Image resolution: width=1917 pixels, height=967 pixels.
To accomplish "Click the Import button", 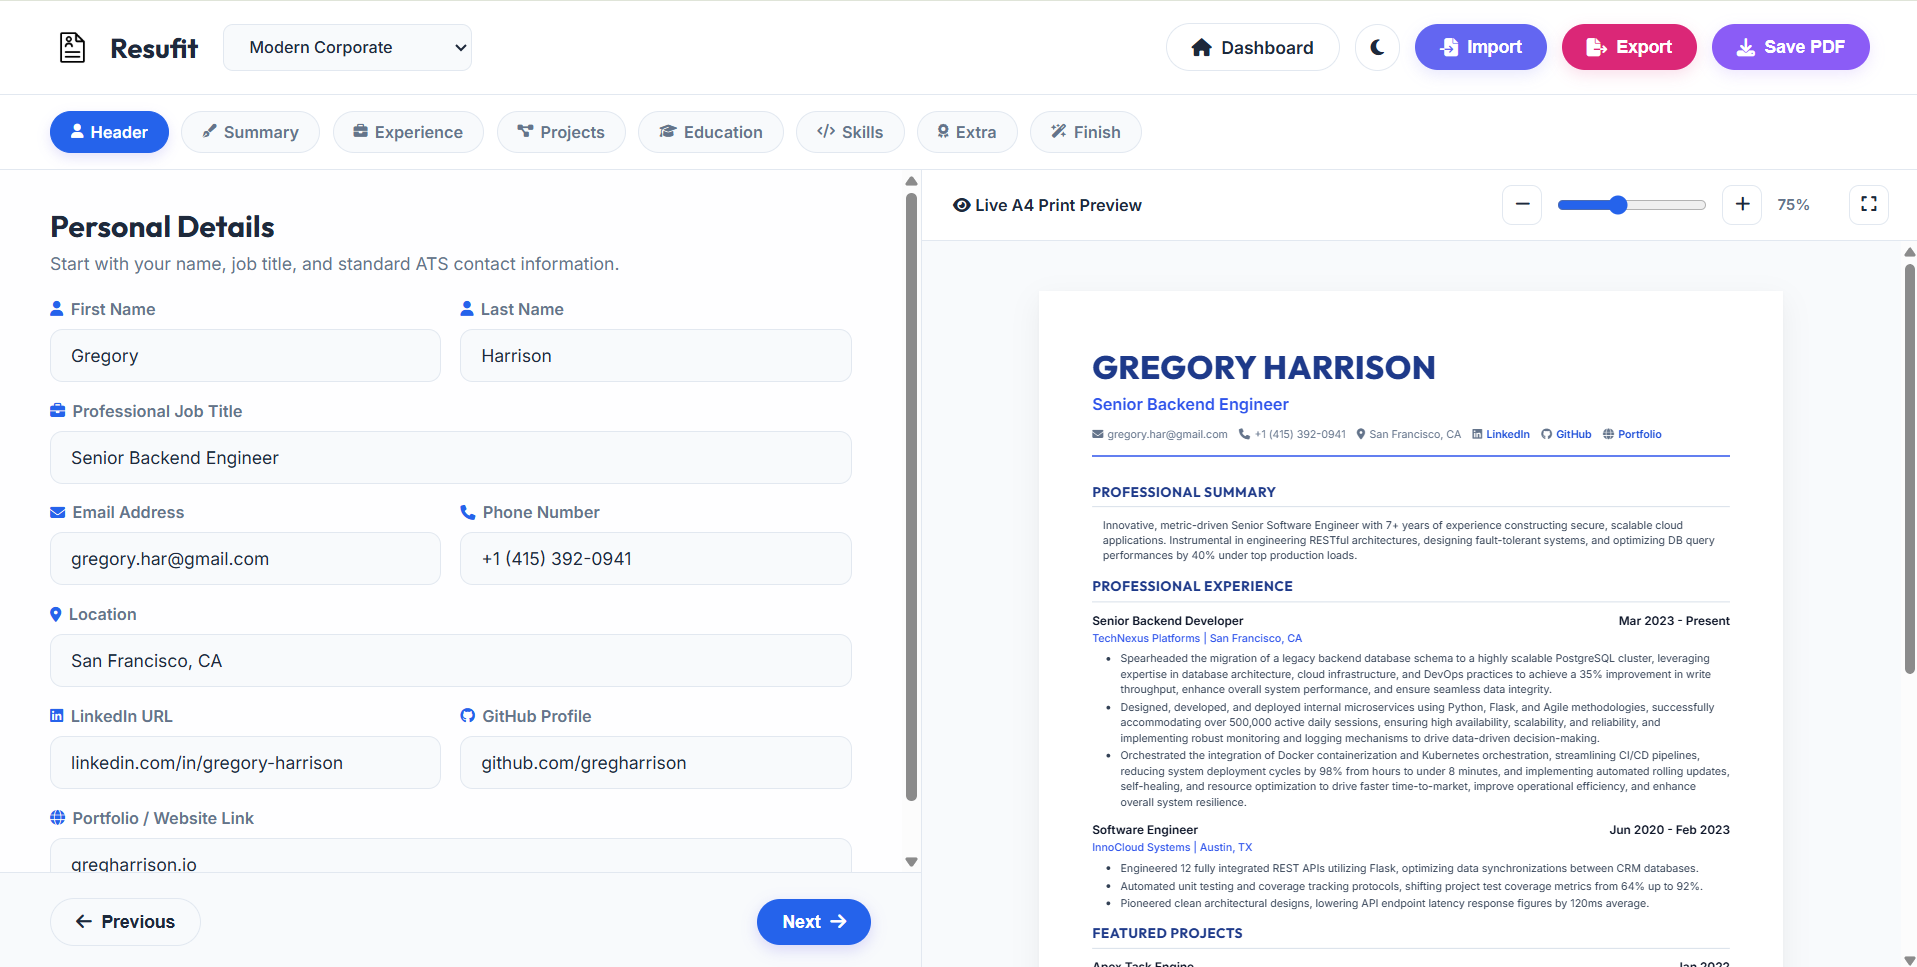I will click(1480, 47).
